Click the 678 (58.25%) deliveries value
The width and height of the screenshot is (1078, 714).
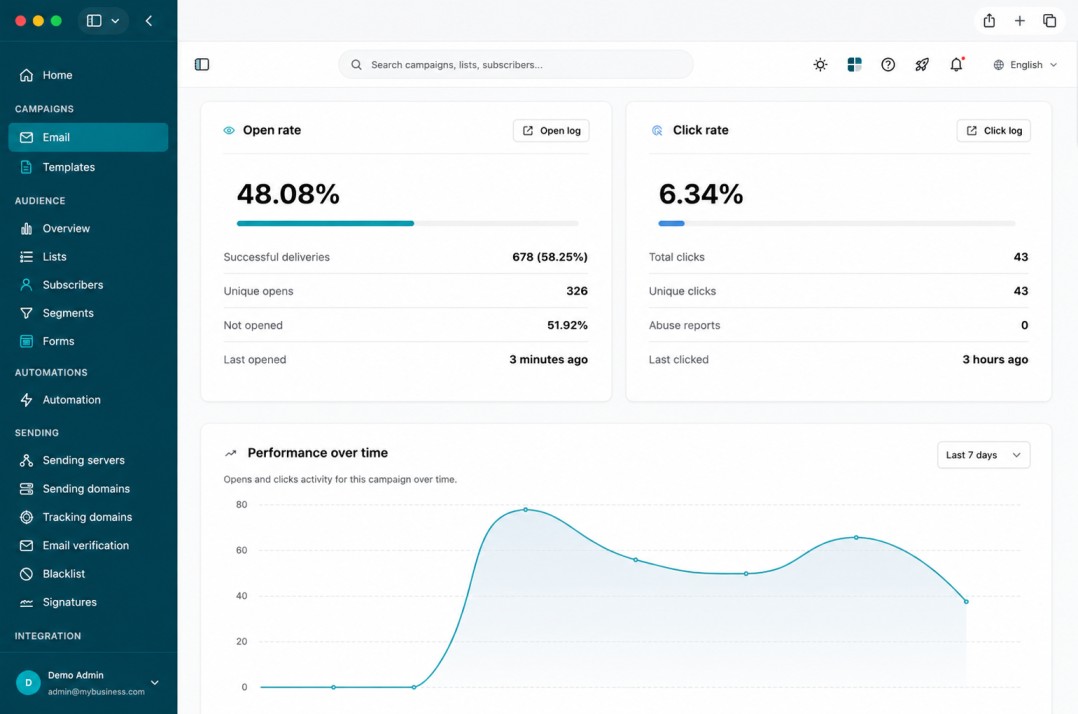[x=550, y=257]
